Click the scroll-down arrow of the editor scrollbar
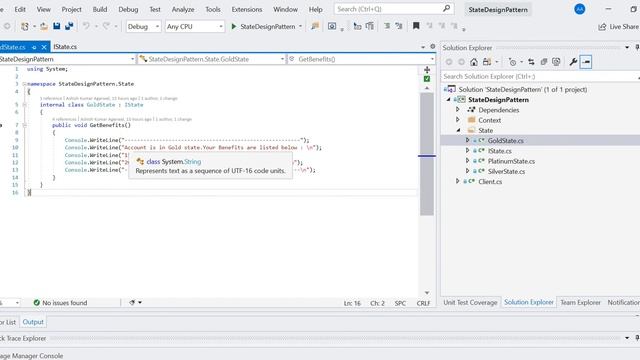The width and height of the screenshot is (640, 360). [427, 293]
